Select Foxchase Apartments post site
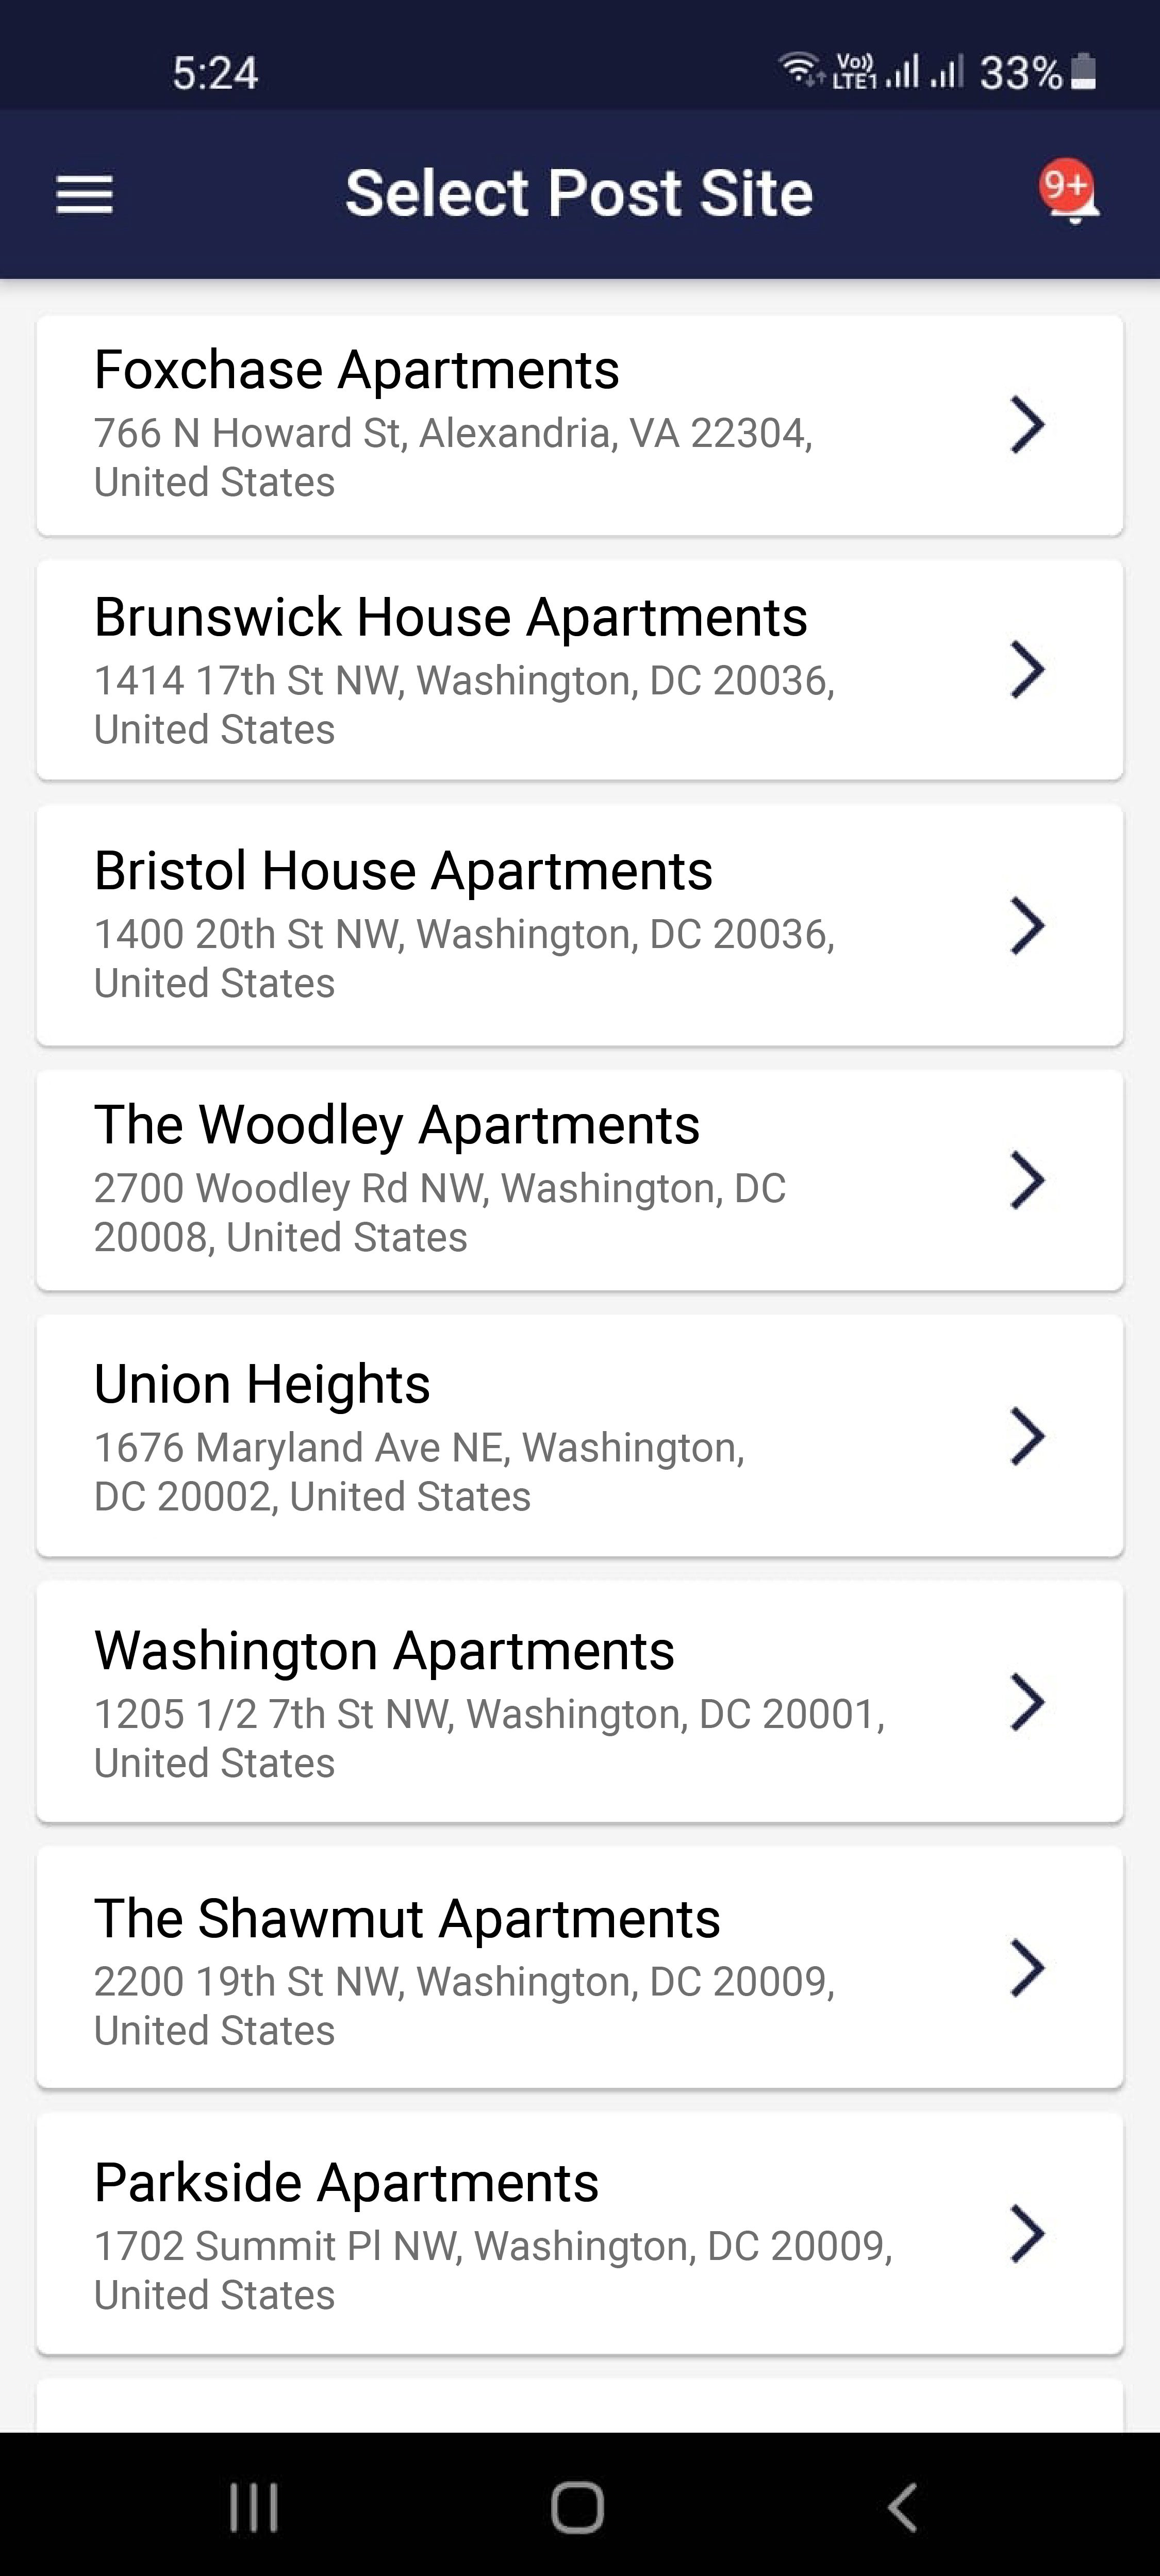The height and width of the screenshot is (2576, 1160). pos(580,425)
